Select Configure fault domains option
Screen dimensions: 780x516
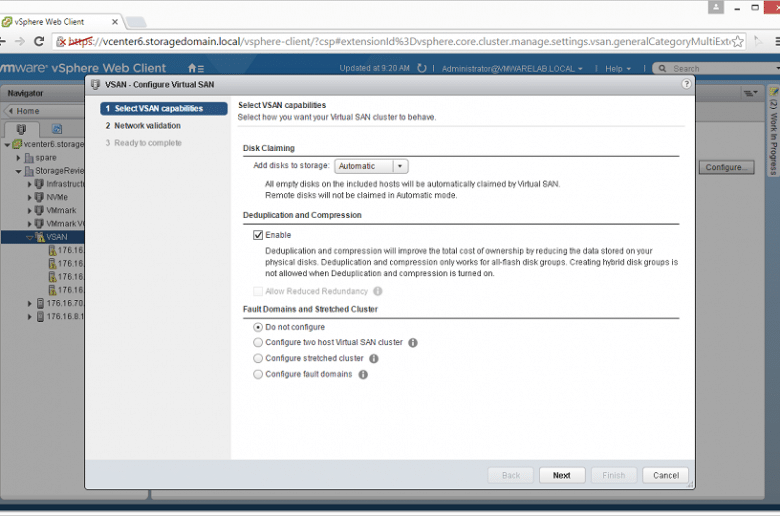(x=258, y=374)
